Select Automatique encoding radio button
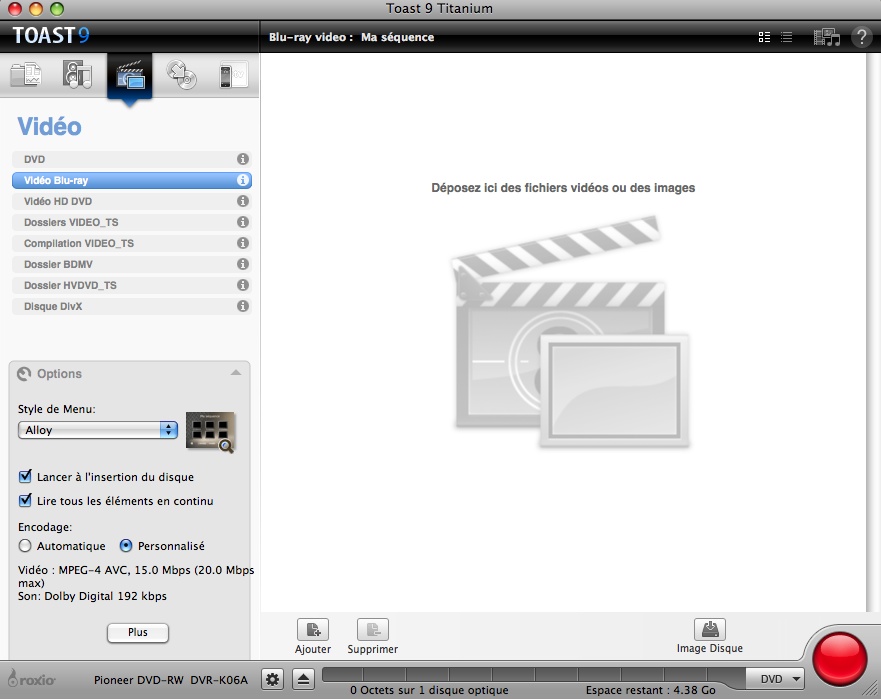The height and width of the screenshot is (699, 881). pyautogui.click(x=25, y=546)
